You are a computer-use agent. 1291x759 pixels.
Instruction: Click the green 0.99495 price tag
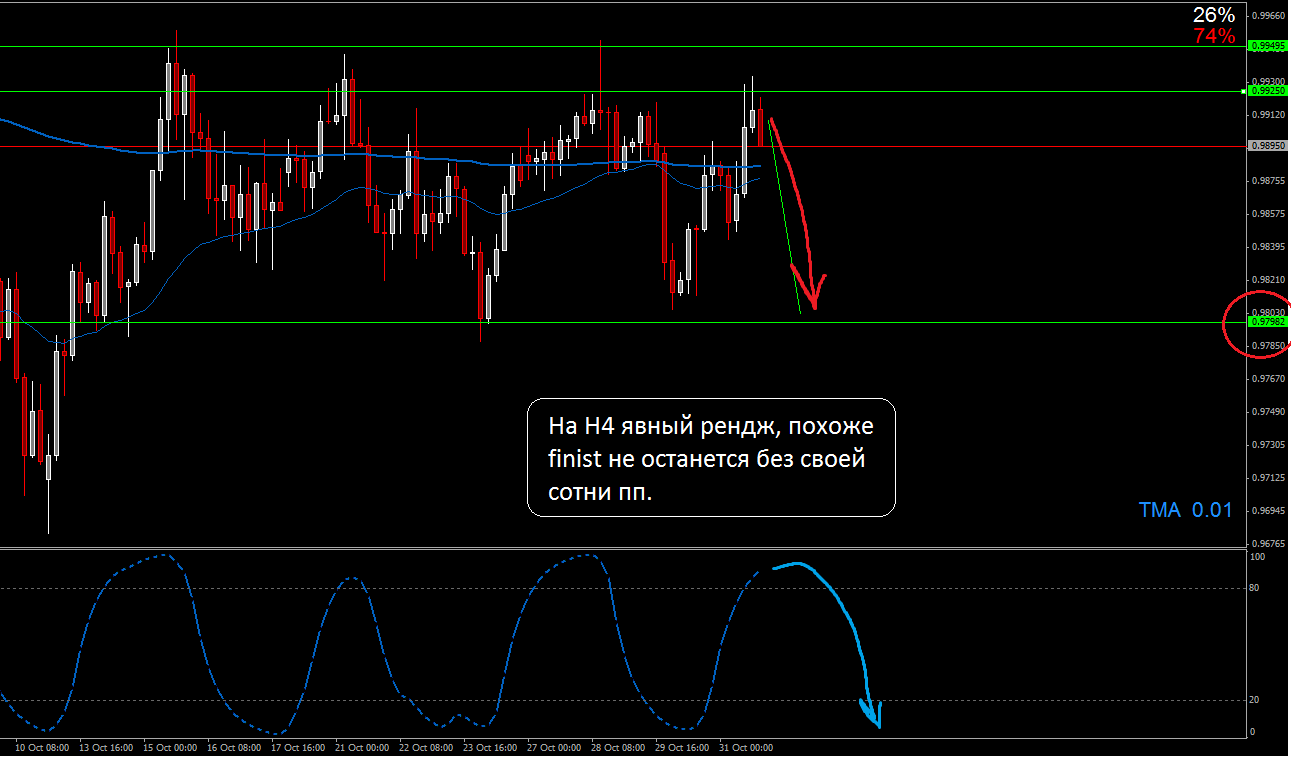[x=1268, y=46]
